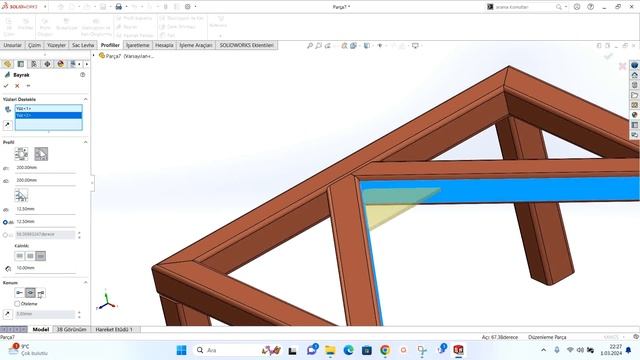Open the ConfigurationManager tab icon

[34, 64]
